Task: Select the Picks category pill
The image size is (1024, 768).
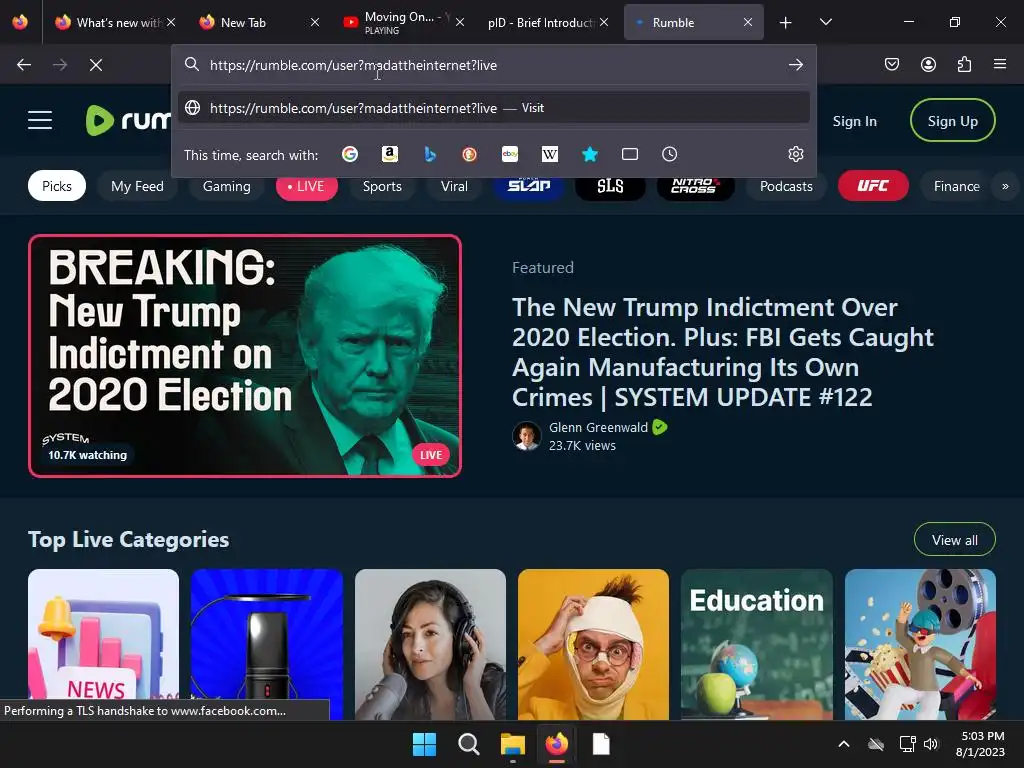Action: (57, 186)
